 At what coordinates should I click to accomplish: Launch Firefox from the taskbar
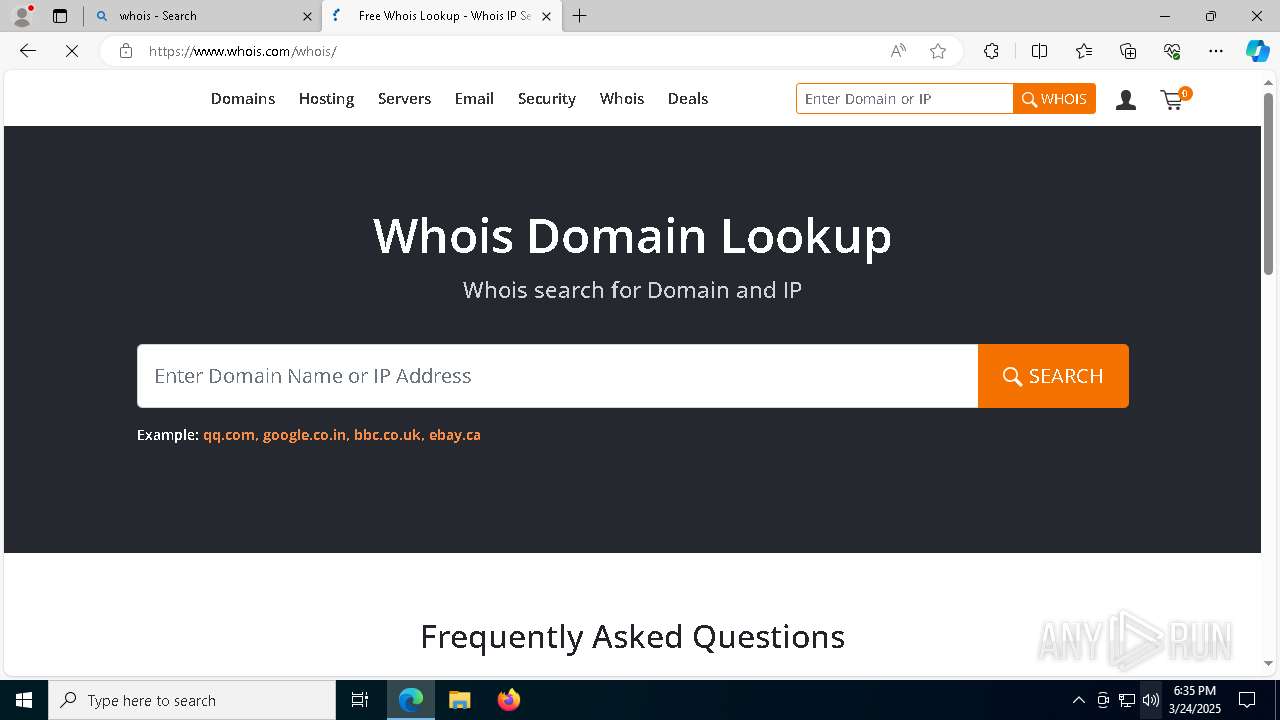click(x=508, y=700)
